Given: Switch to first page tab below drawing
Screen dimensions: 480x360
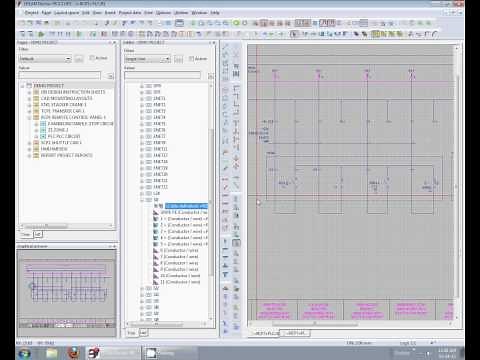Looking at the screenshot, I should (x=265, y=333).
